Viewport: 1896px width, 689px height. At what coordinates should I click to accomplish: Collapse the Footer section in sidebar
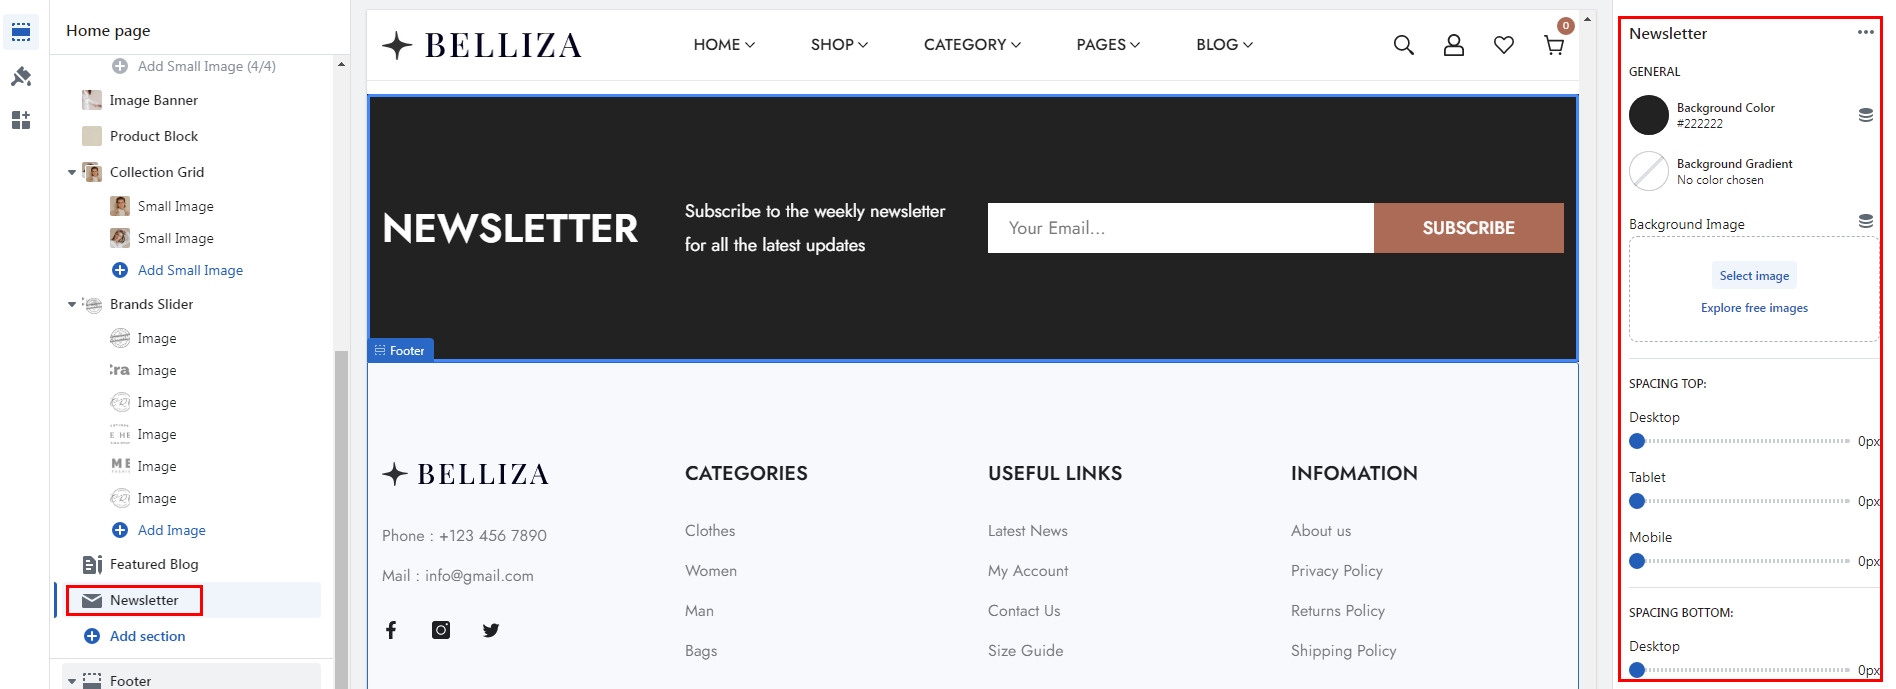(72, 681)
